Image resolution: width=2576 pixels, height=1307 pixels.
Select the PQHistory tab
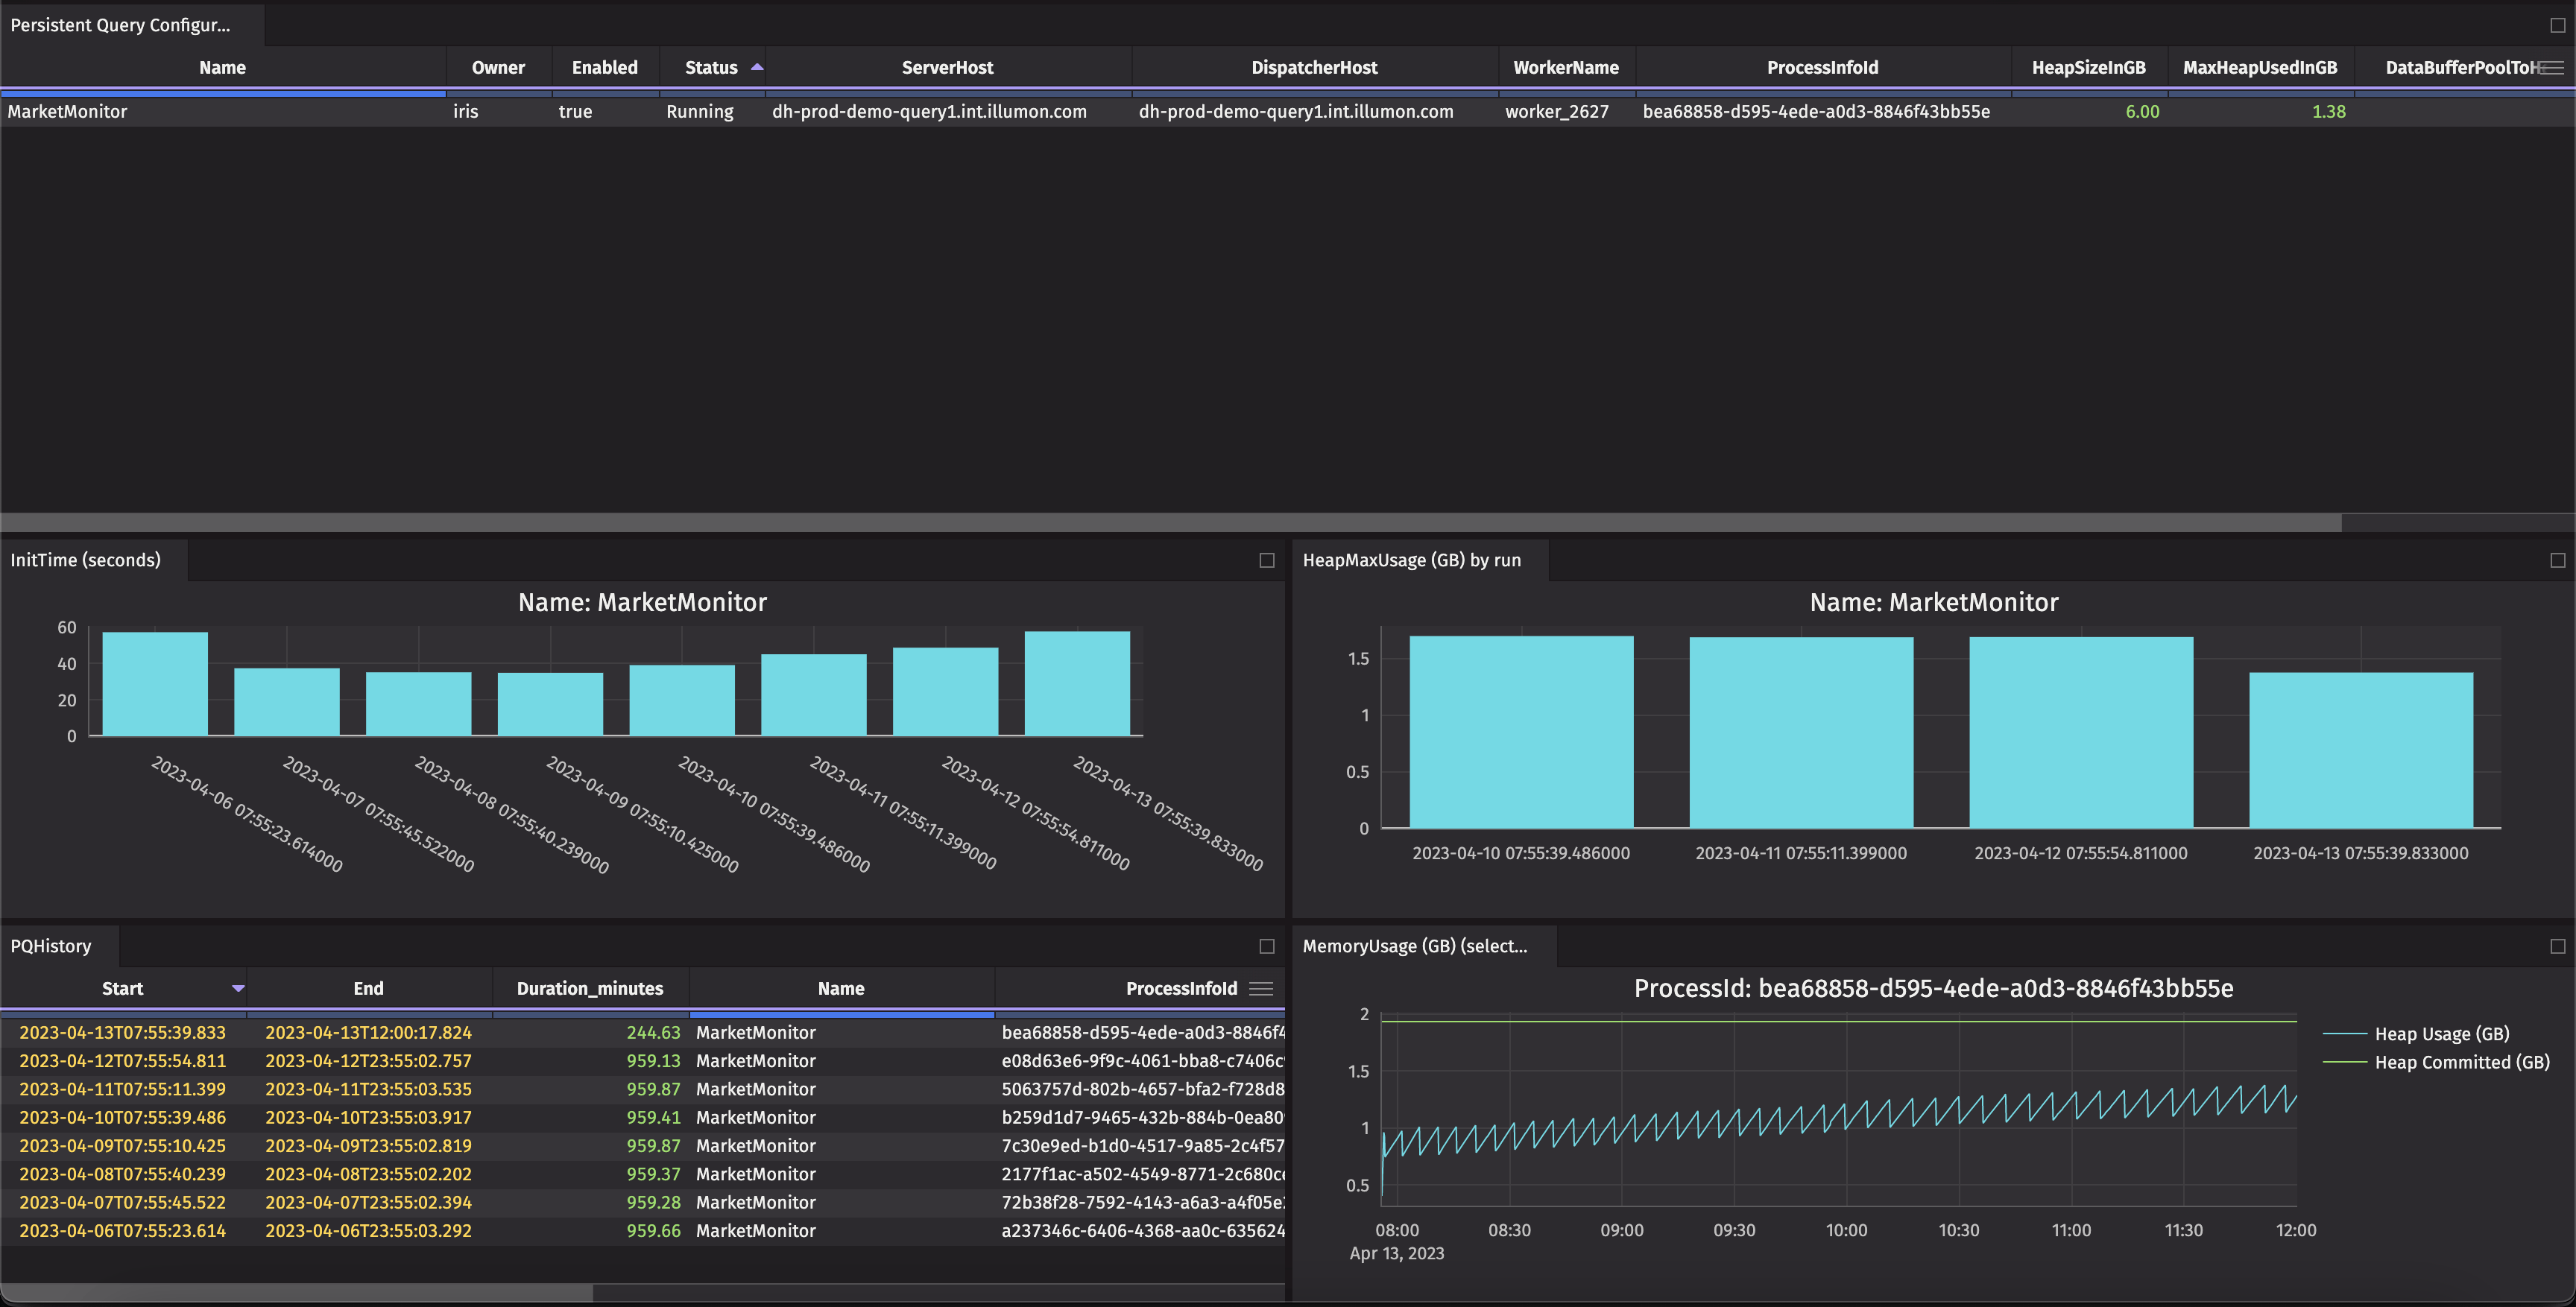tap(51, 946)
